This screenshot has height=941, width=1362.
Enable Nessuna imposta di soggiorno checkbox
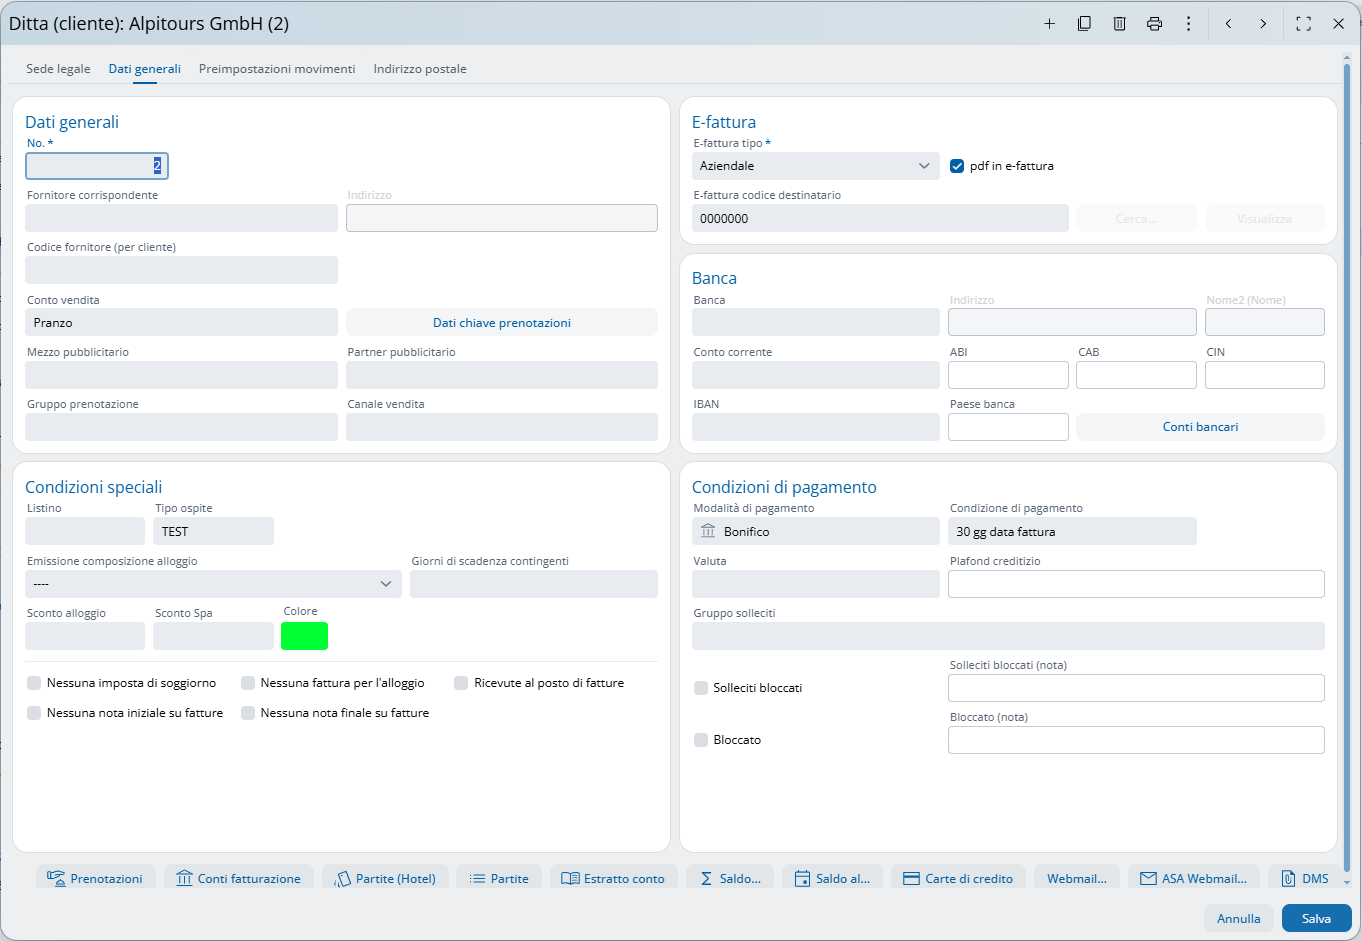click(35, 683)
